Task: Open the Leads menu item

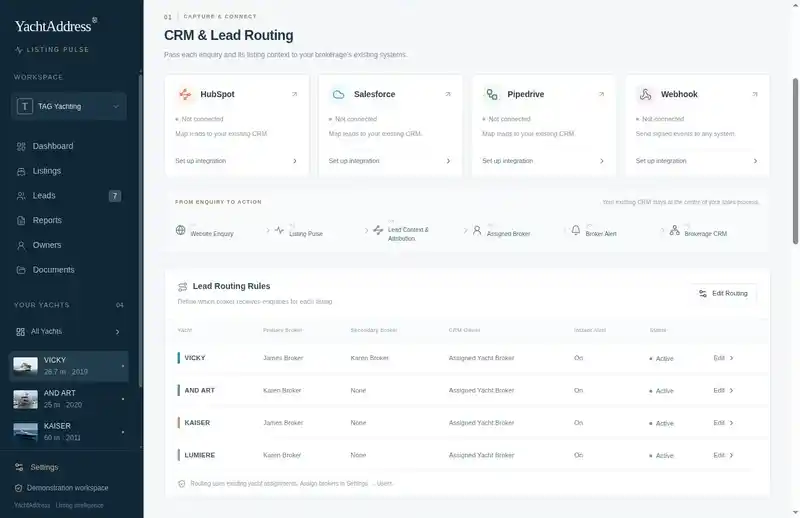Action: pos(44,196)
